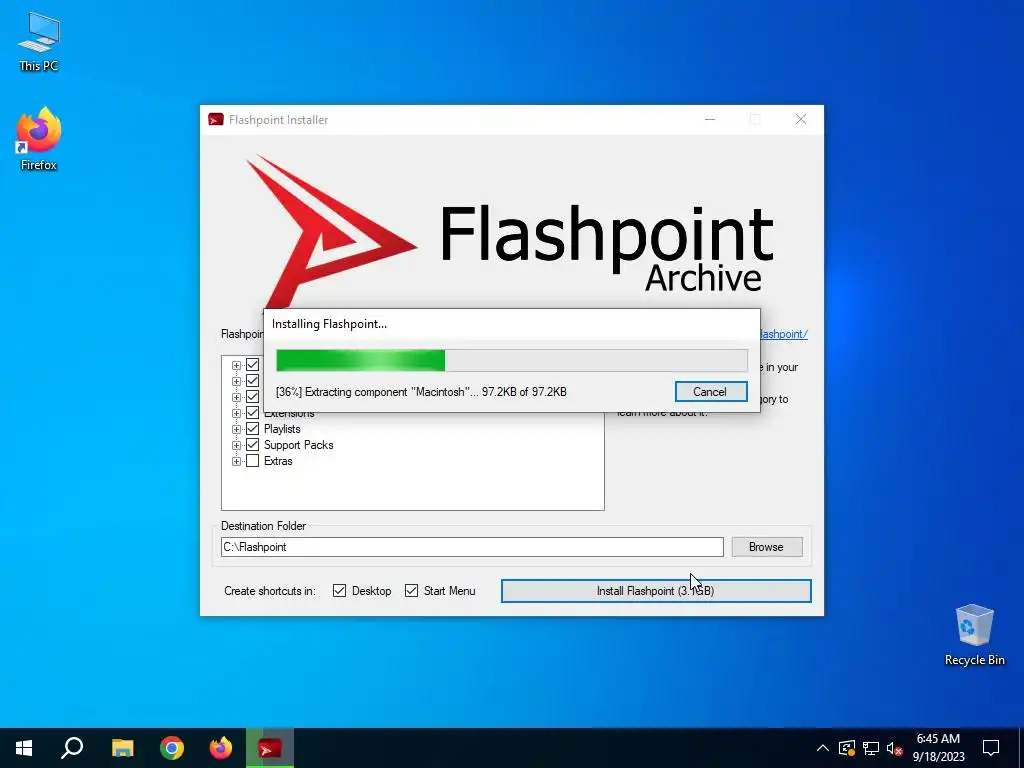This screenshot has height=768, width=1024.
Task: Launch Google Chrome from taskbar
Action: (x=172, y=748)
